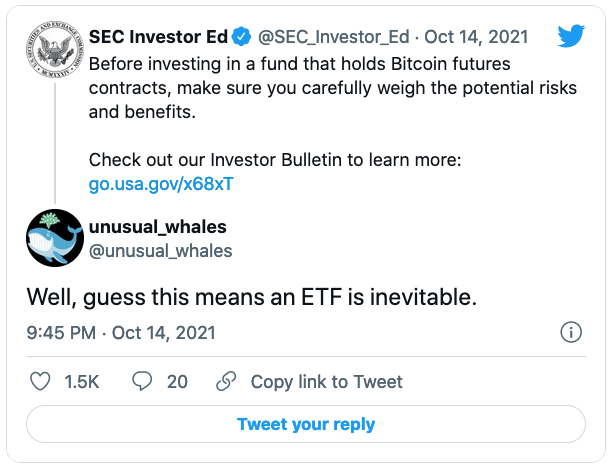
Task: Click the chain link copy icon
Action: point(226,381)
